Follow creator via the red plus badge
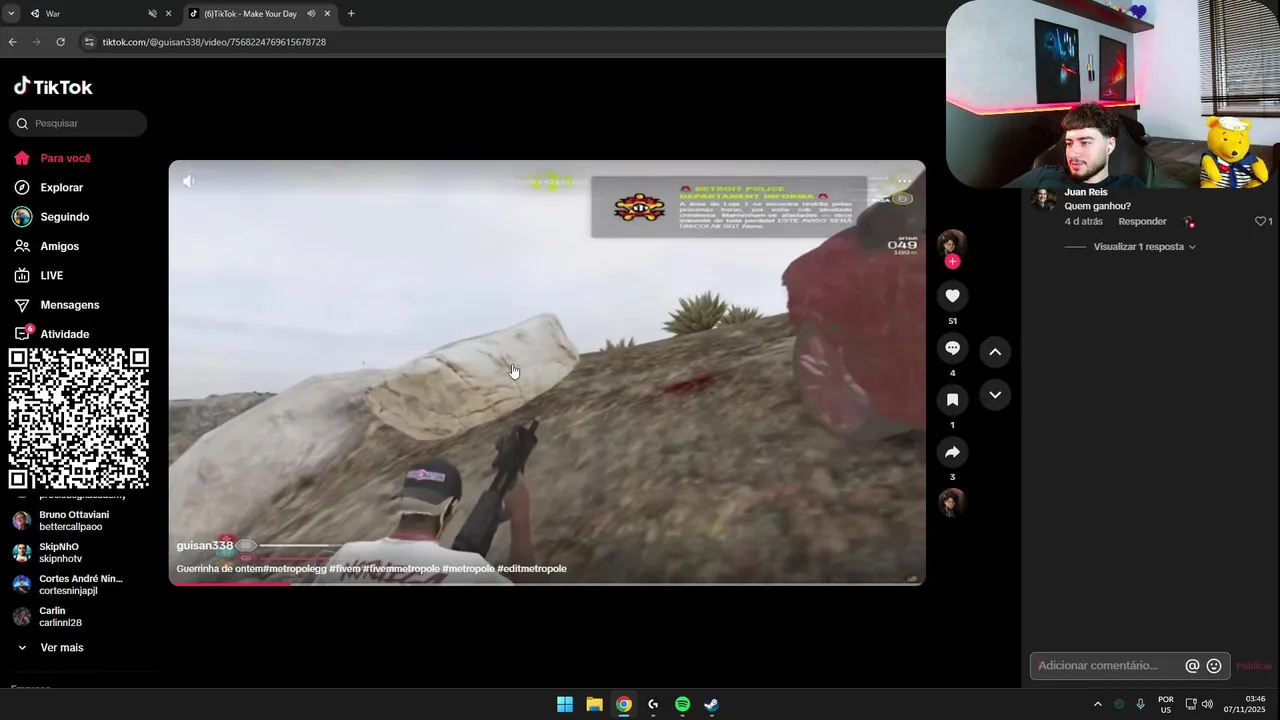1280x720 pixels. 952,262
